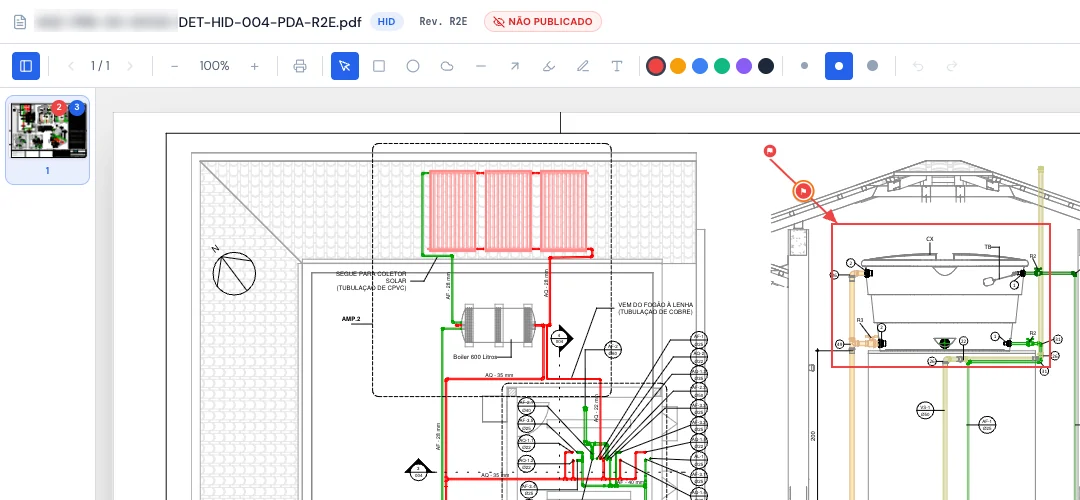The image size is (1080, 500).
Task: Select the rectangle annotation tool
Action: pos(379,66)
